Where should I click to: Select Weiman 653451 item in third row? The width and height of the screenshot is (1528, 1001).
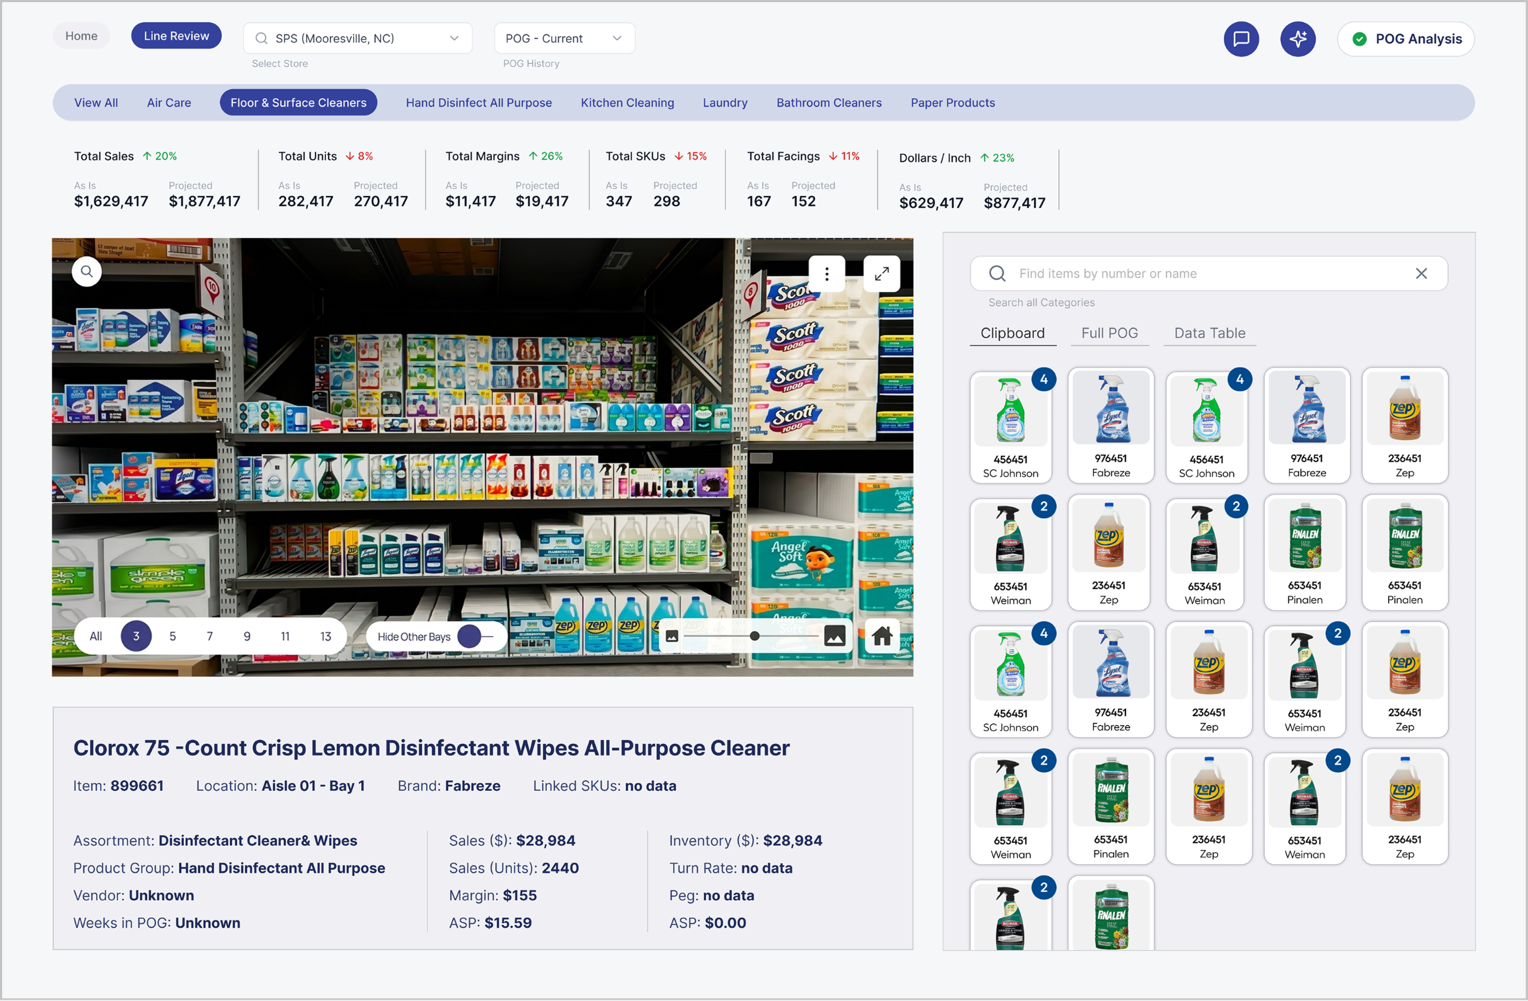(x=1305, y=680)
